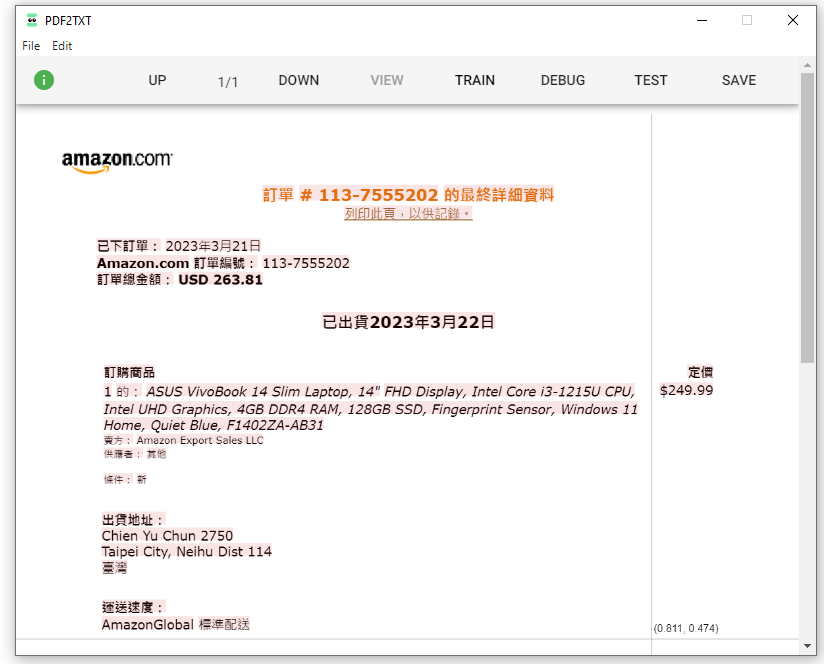Go to previous page with UP

[x=157, y=80]
